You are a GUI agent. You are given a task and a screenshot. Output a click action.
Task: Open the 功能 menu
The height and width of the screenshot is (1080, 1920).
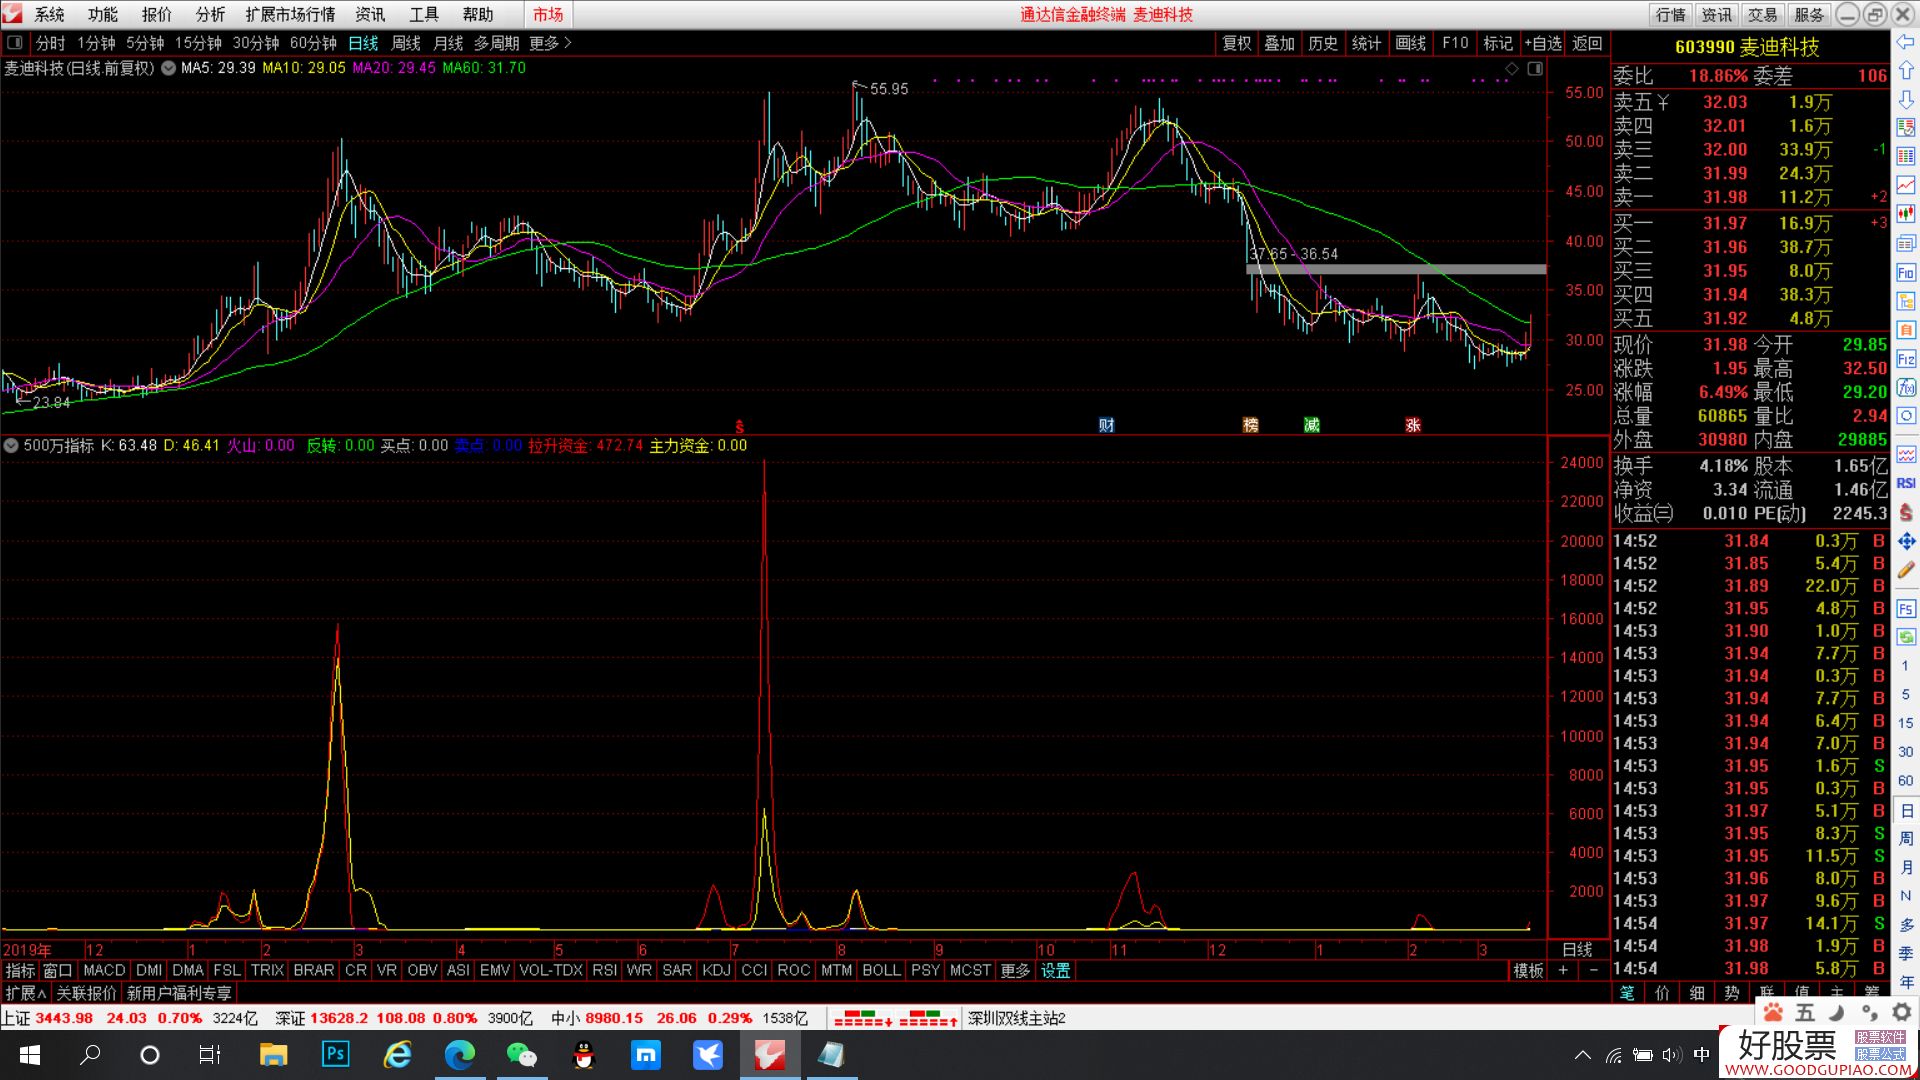pos(102,14)
